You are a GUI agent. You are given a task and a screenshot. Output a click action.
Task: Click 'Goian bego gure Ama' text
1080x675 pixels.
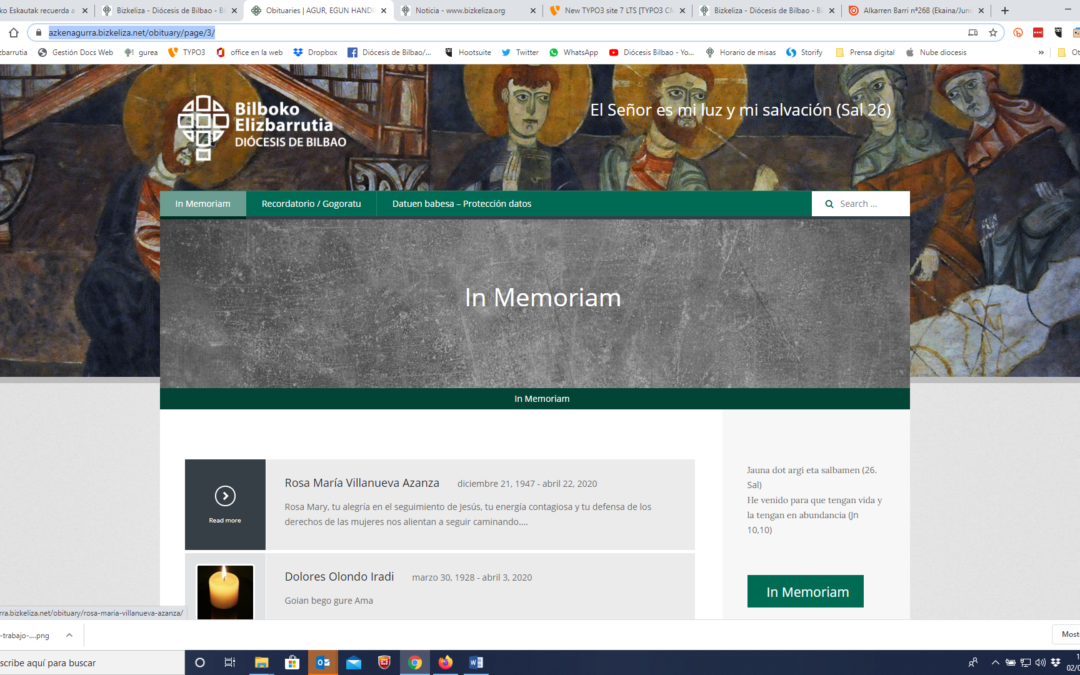[x=329, y=601]
